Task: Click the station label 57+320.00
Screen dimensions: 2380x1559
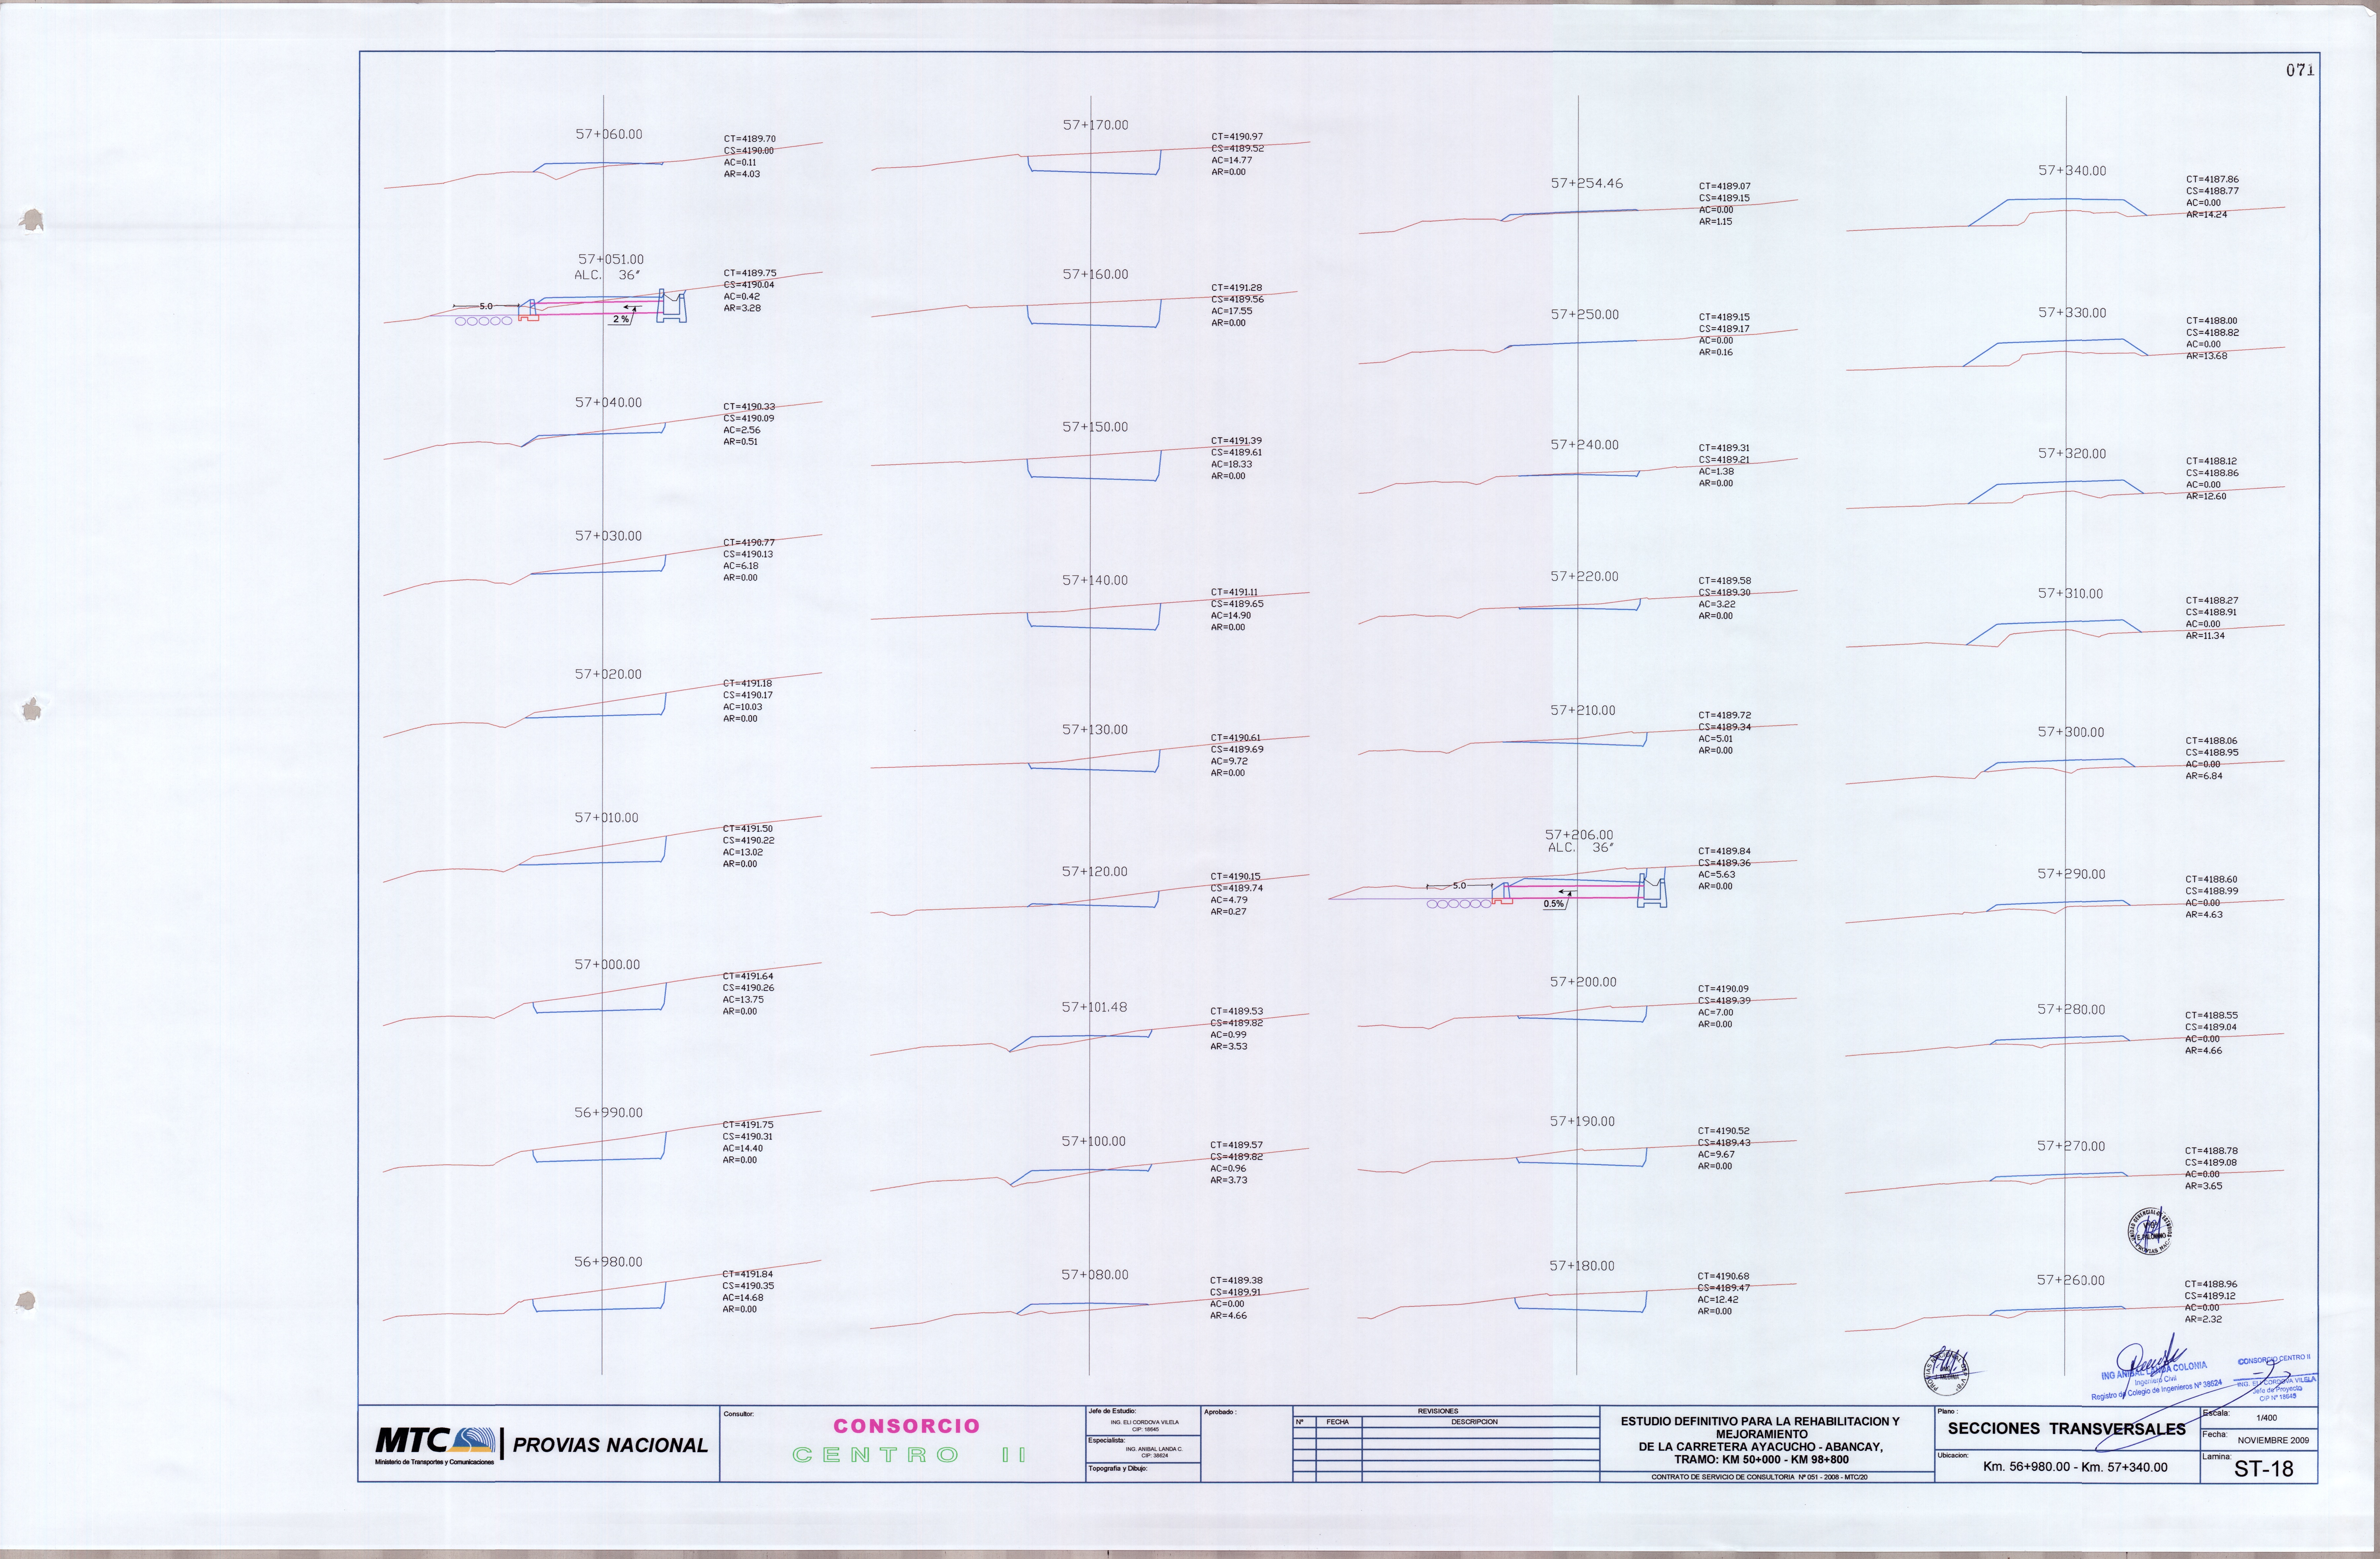Action: pyautogui.click(x=2072, y=454)
